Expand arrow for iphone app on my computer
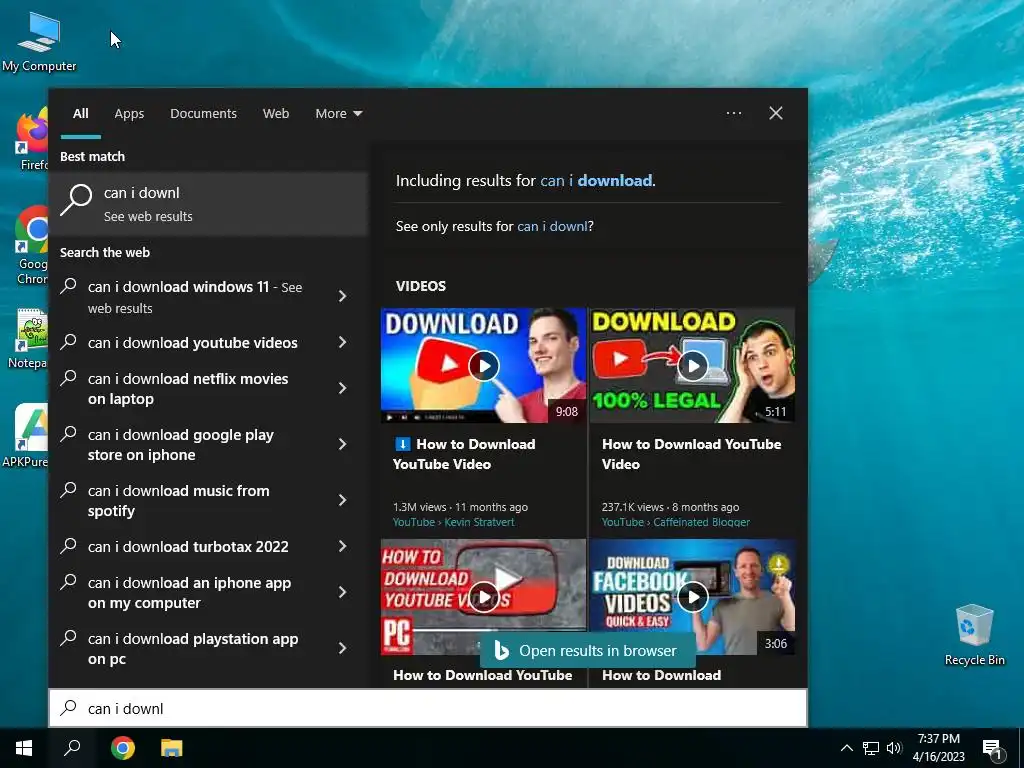 click(x=343, y=592)
